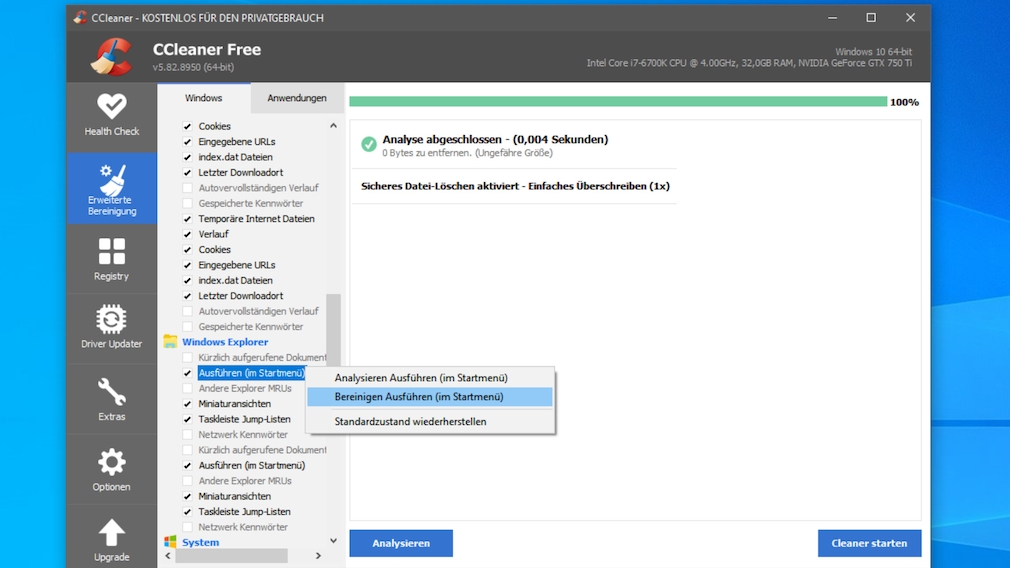Expand the System category header
Viewport: 1010px width, 568px height.
pyautogui.click(x=200, y=542)
